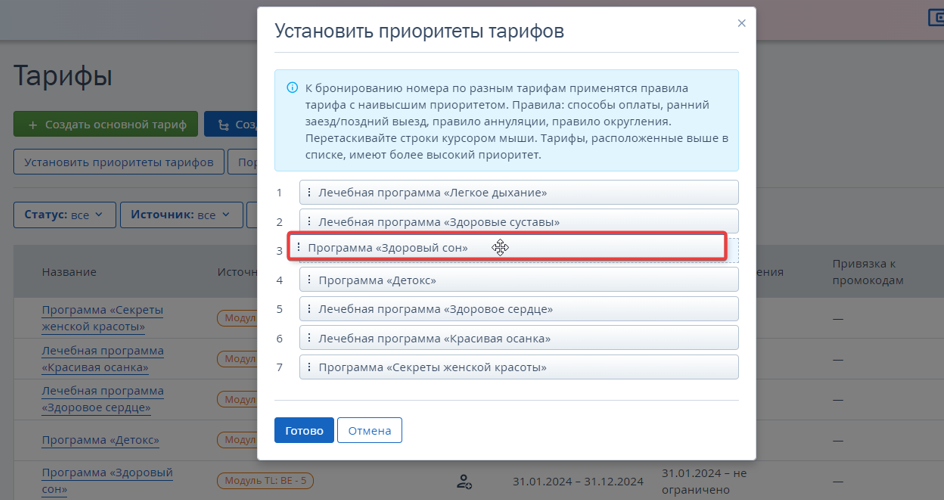Click the Тарифы page heading
This screenshot has width=944, height=500.
click(63, 76)
